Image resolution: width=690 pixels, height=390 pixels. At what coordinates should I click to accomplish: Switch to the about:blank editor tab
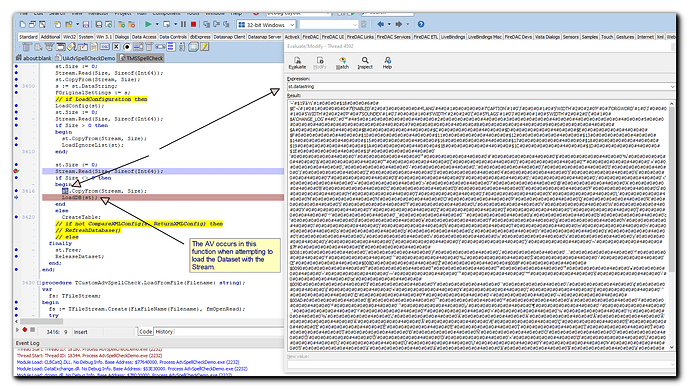34,58
